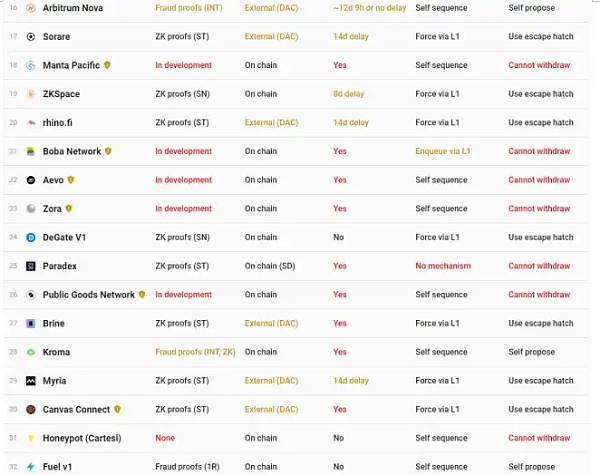Click the warning shield next to Aevo
600x475 pixels.
click(71, 180)
